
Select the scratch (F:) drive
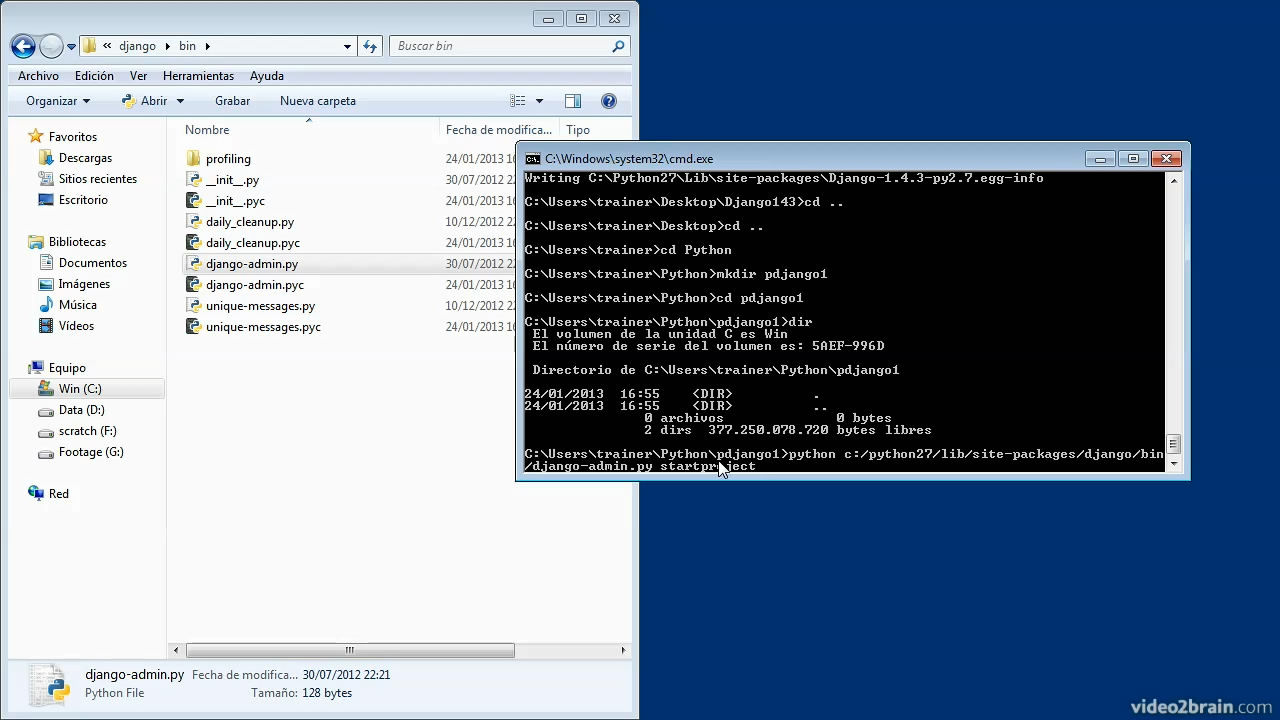(x=87, y=431)
